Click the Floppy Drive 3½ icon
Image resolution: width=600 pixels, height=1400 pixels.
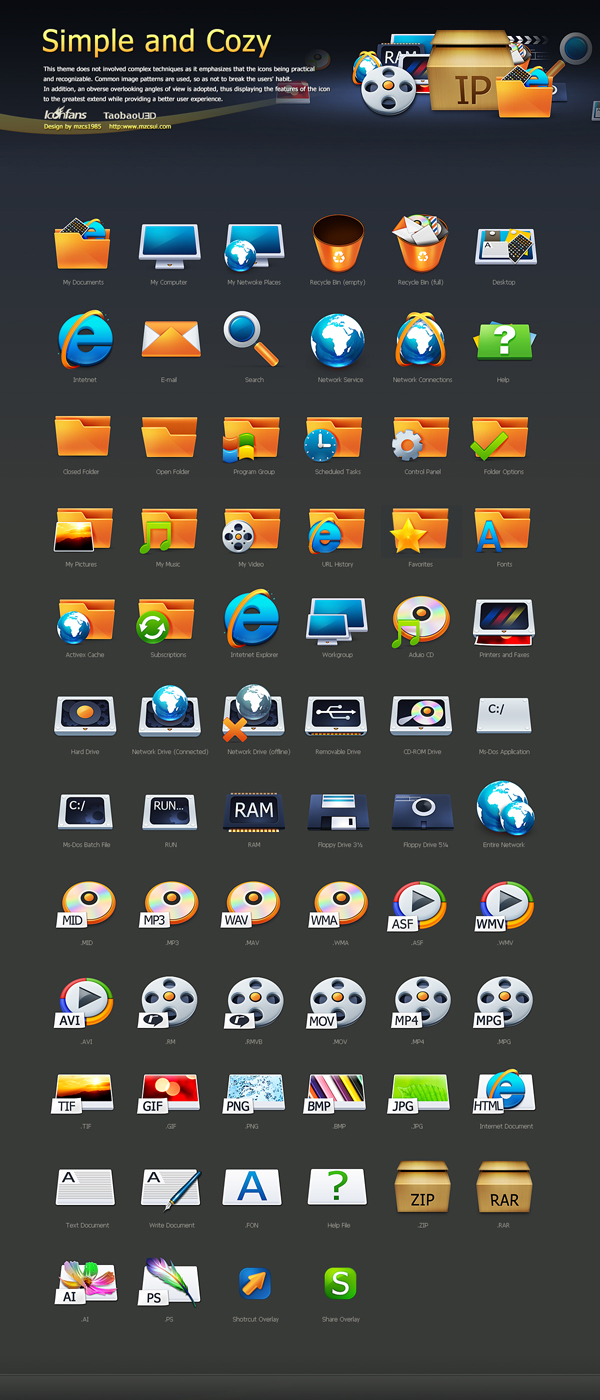338,812
